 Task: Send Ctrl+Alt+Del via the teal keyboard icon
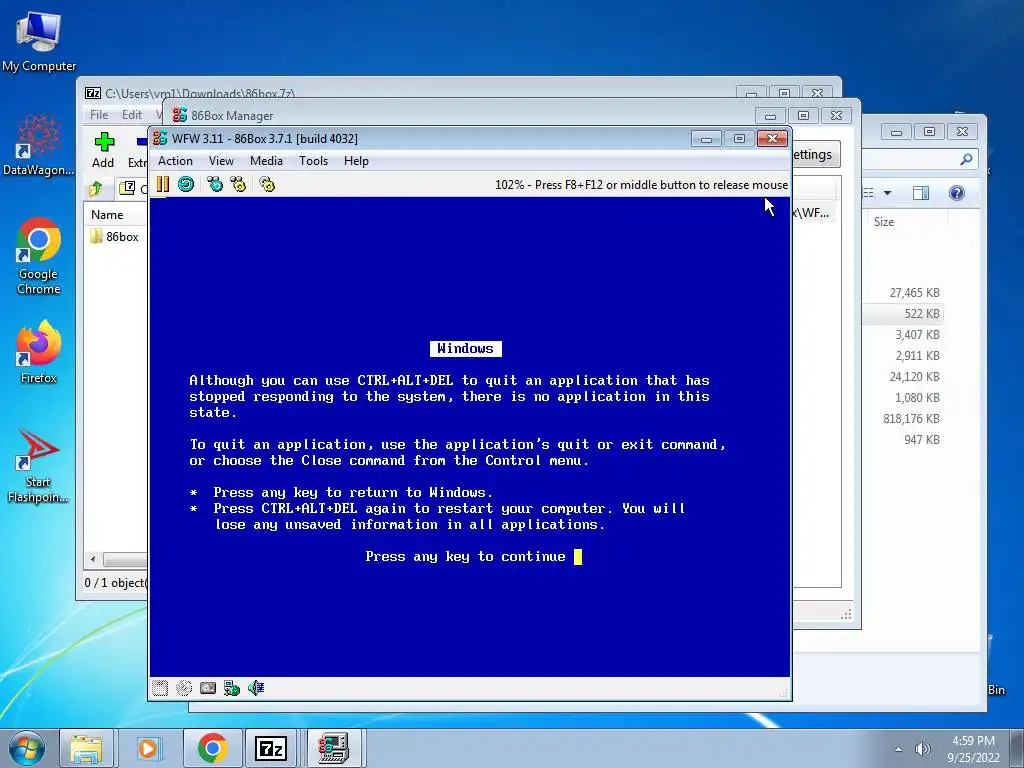coord(215,185)
